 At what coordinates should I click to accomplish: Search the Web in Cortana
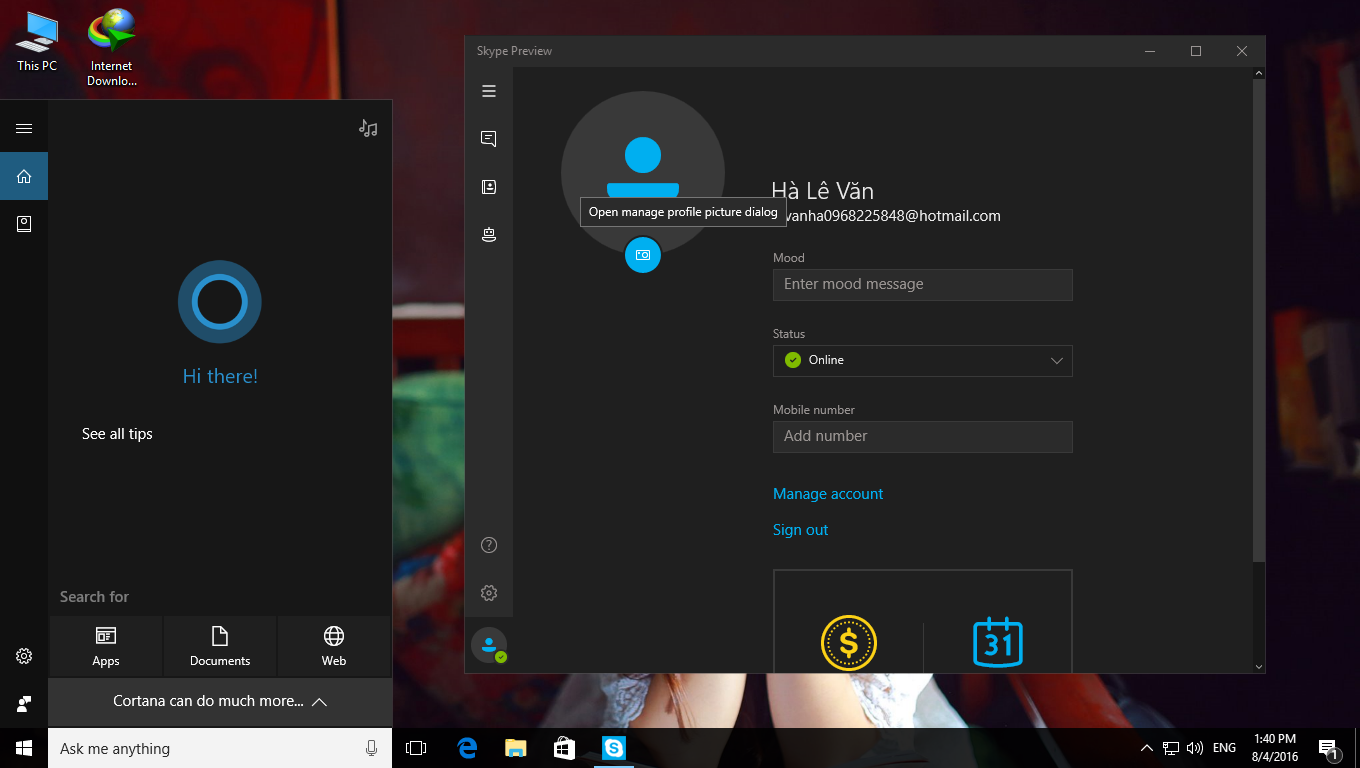(x=334, y=647)
